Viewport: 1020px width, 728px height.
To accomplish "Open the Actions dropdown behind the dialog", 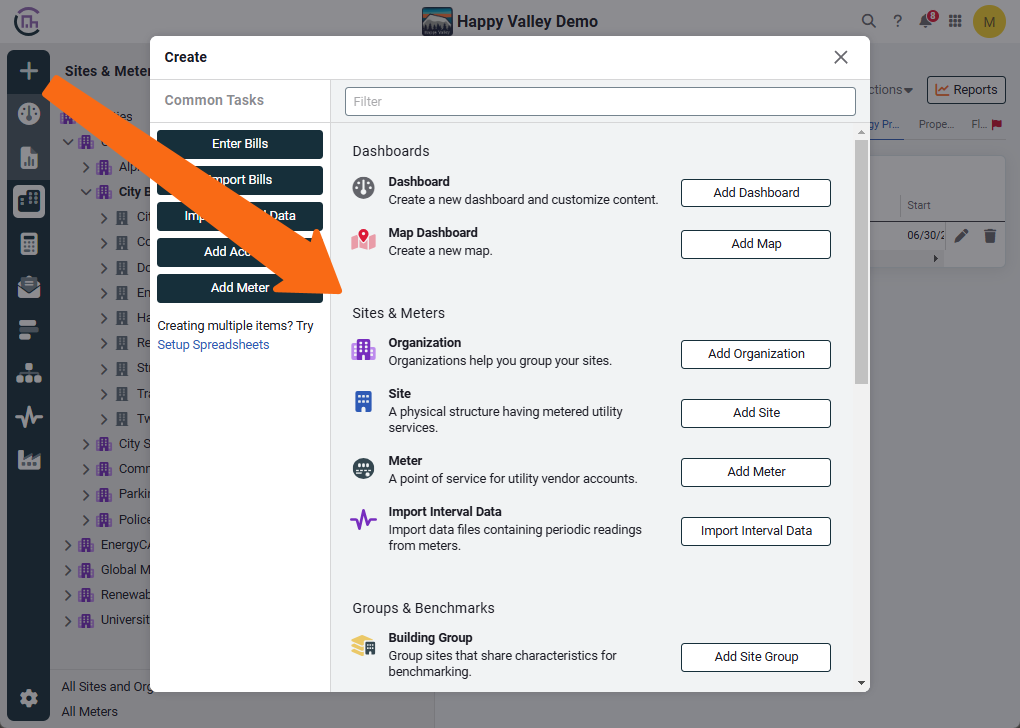I will click(x=891, y=90).
